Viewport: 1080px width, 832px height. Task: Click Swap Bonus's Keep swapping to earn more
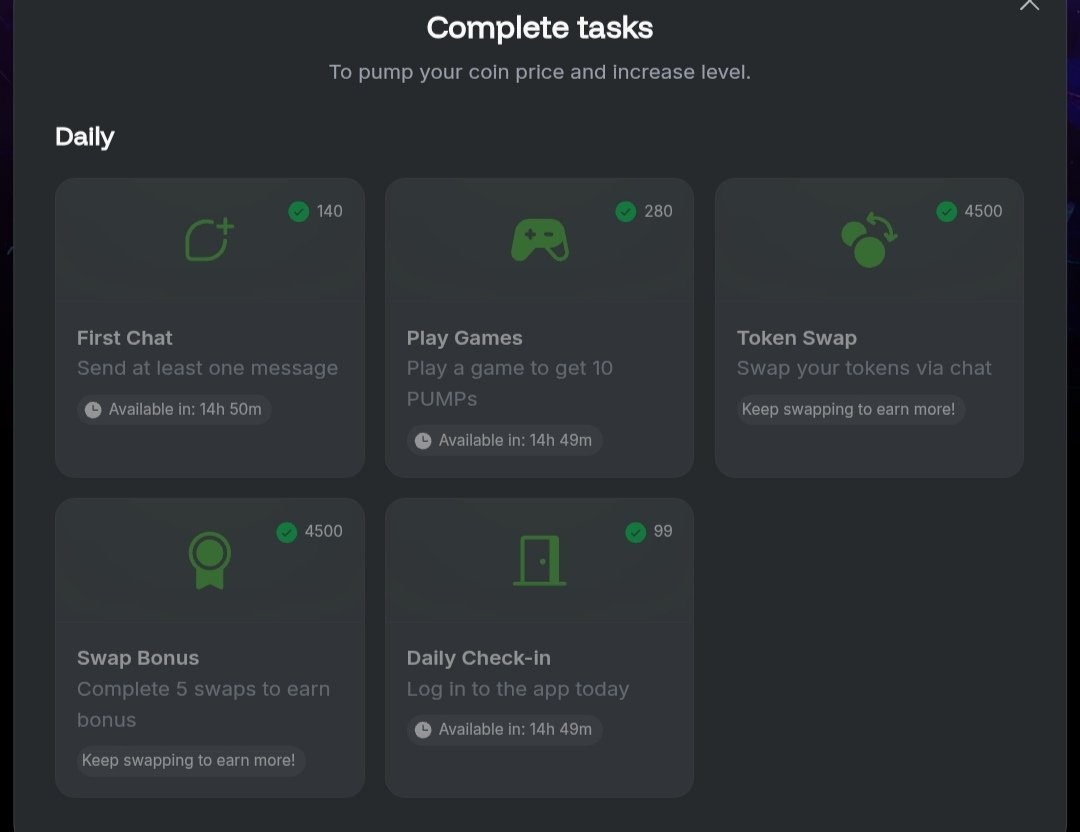click(x=190, y=760)
